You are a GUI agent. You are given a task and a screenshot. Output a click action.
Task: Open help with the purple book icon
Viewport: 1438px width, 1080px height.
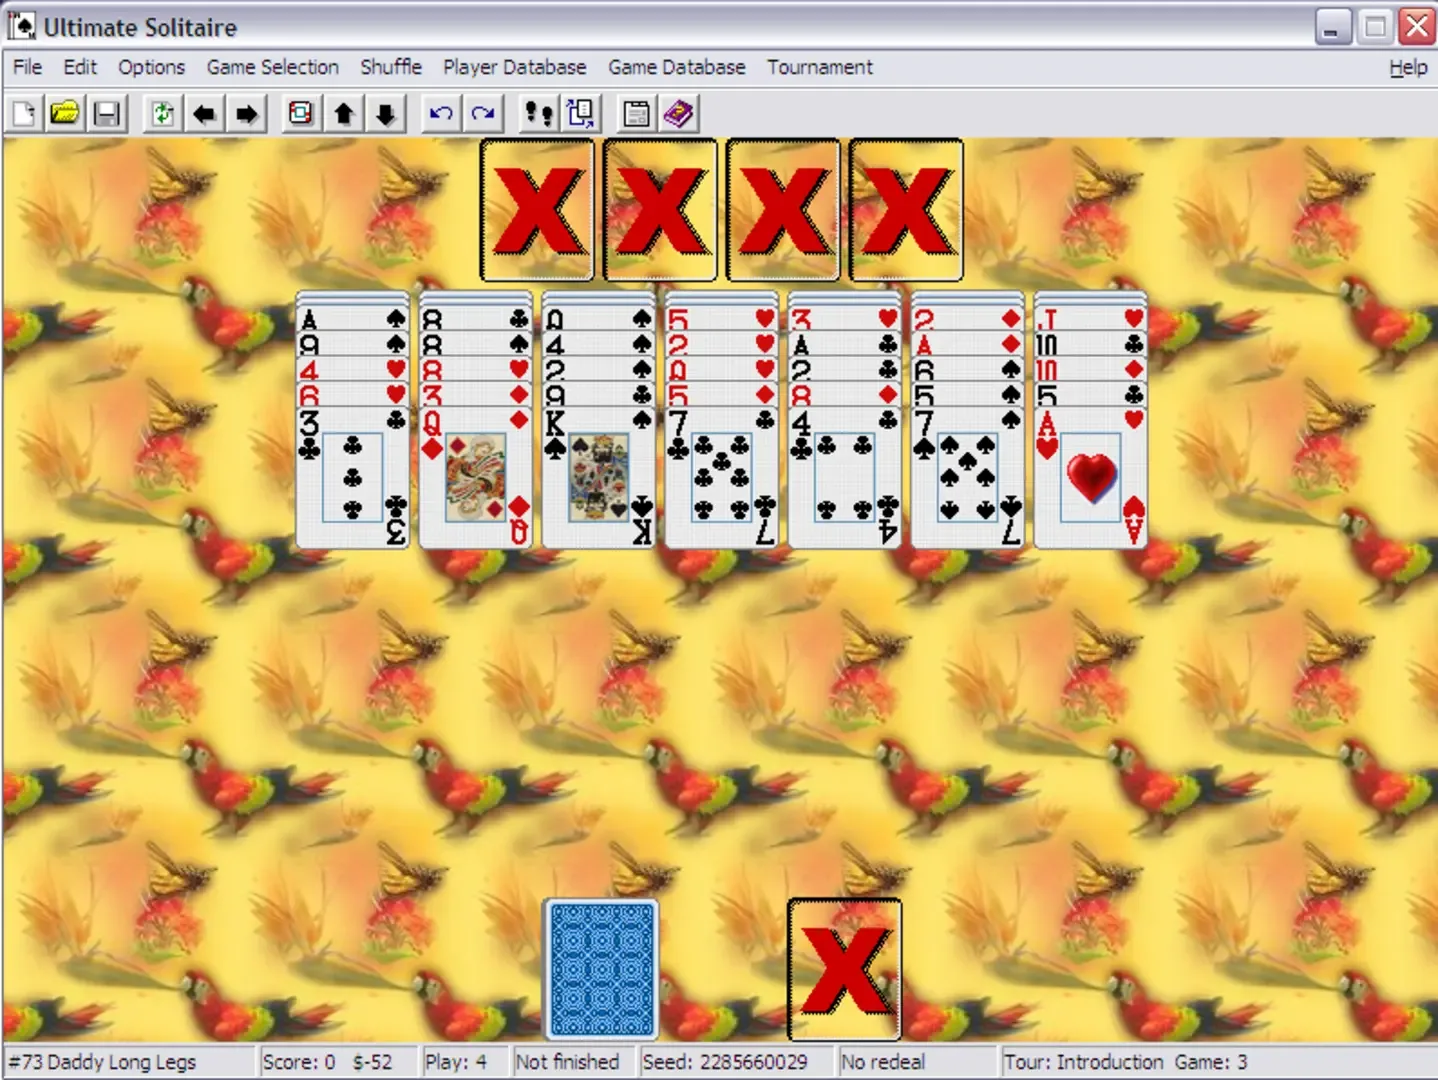point(679,114)
